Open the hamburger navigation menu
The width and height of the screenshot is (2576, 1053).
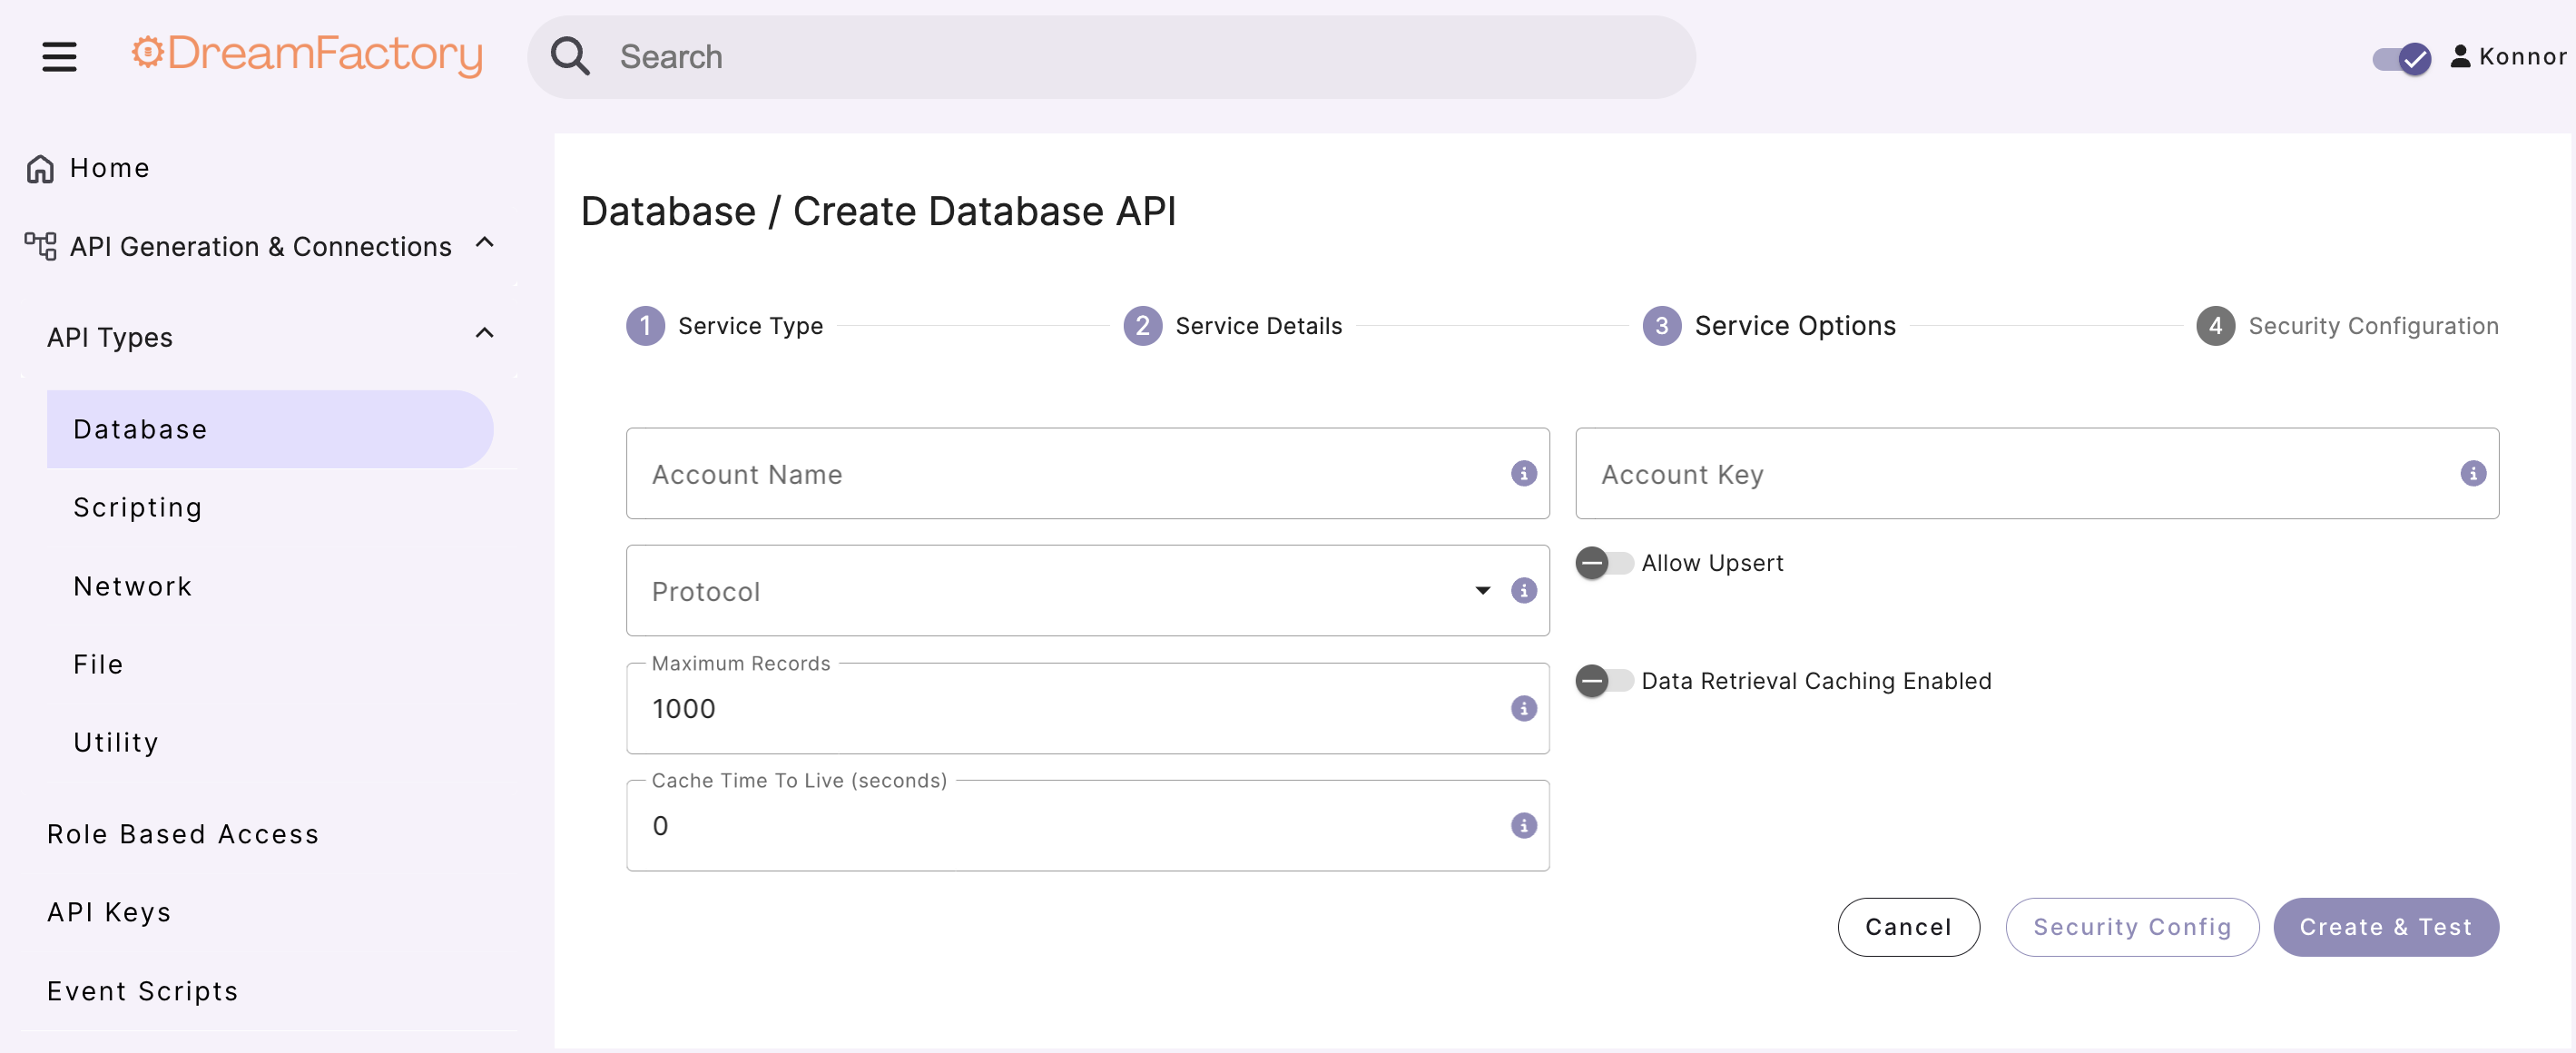[59, 56]
